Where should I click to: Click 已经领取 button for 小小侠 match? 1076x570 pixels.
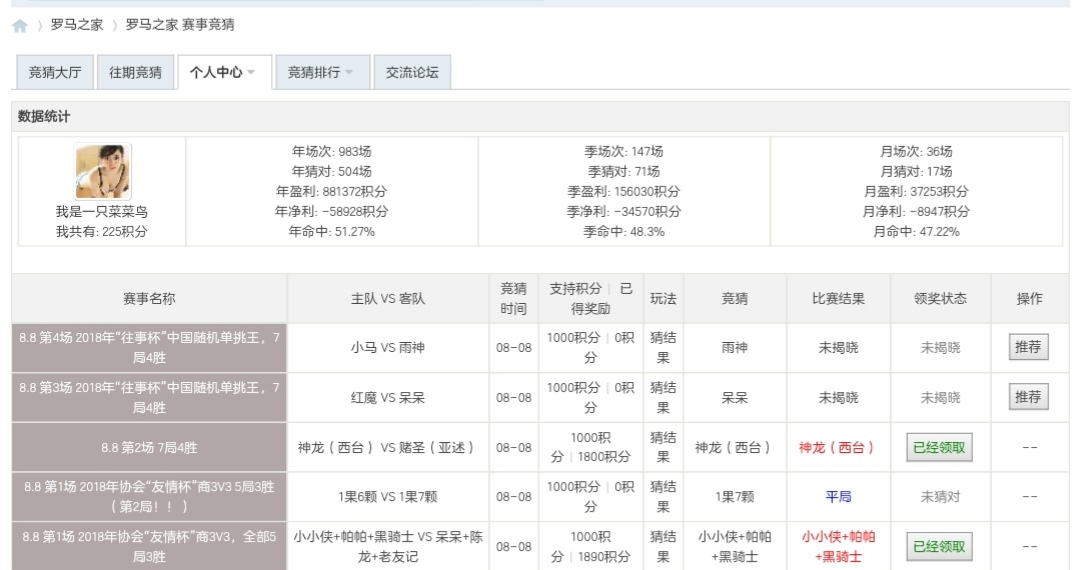point(939,547)
